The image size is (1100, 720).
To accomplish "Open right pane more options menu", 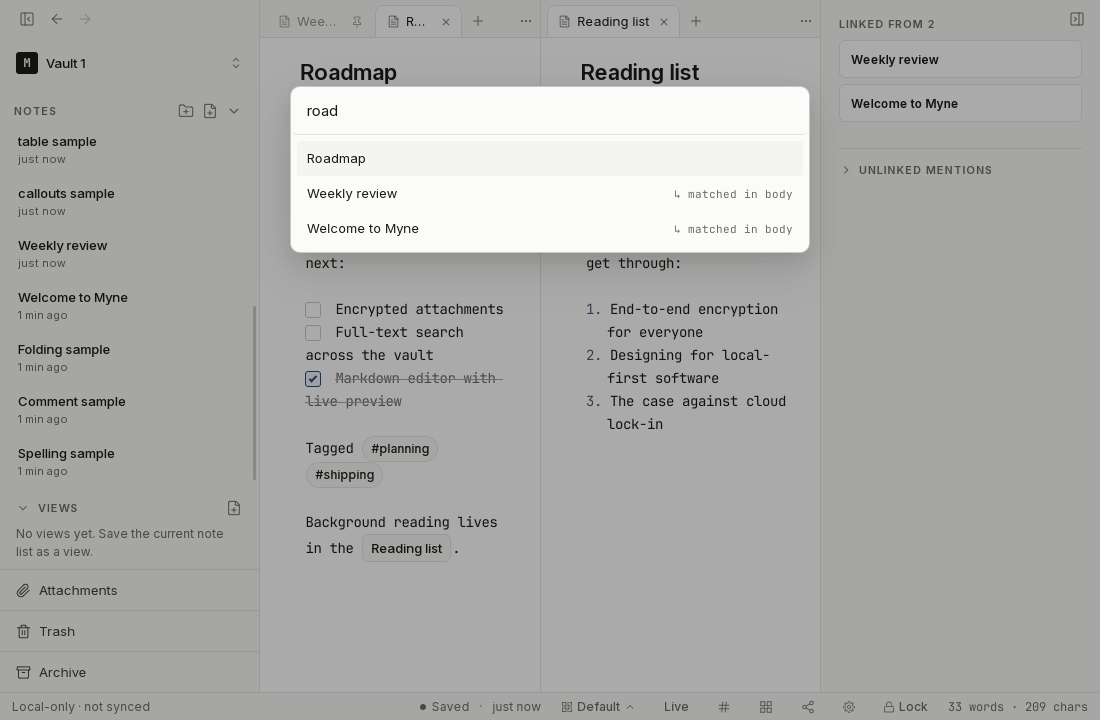I will coord(805,21).
